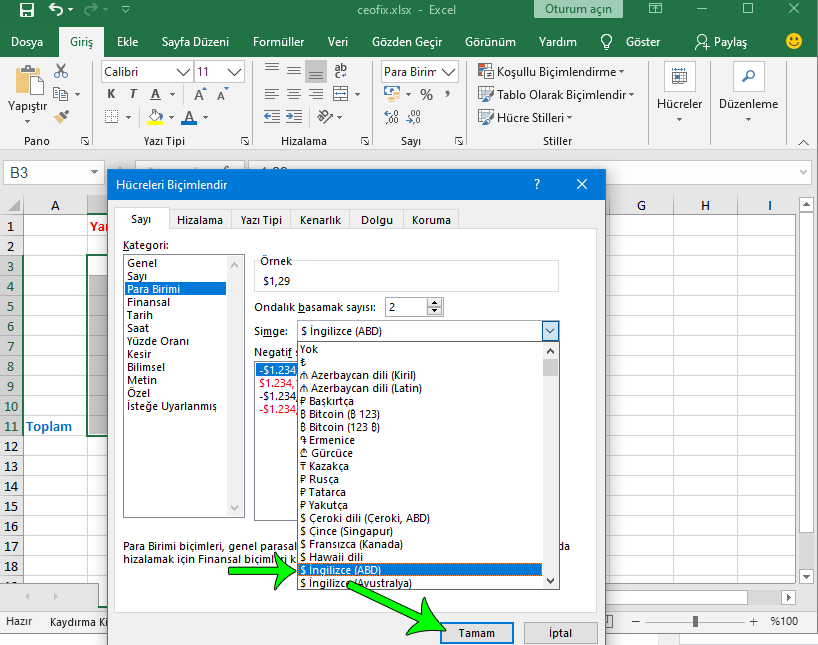This screenshot has width=818, height=645.
Task: Increment the Ondalık basamak sayısı spinner
Action: coord(434,303)
